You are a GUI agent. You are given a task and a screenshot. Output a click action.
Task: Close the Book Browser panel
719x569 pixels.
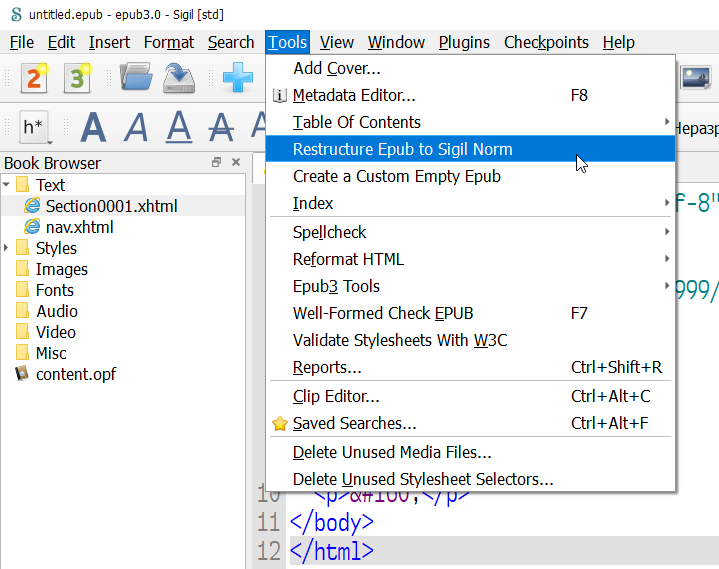point(236,162)
